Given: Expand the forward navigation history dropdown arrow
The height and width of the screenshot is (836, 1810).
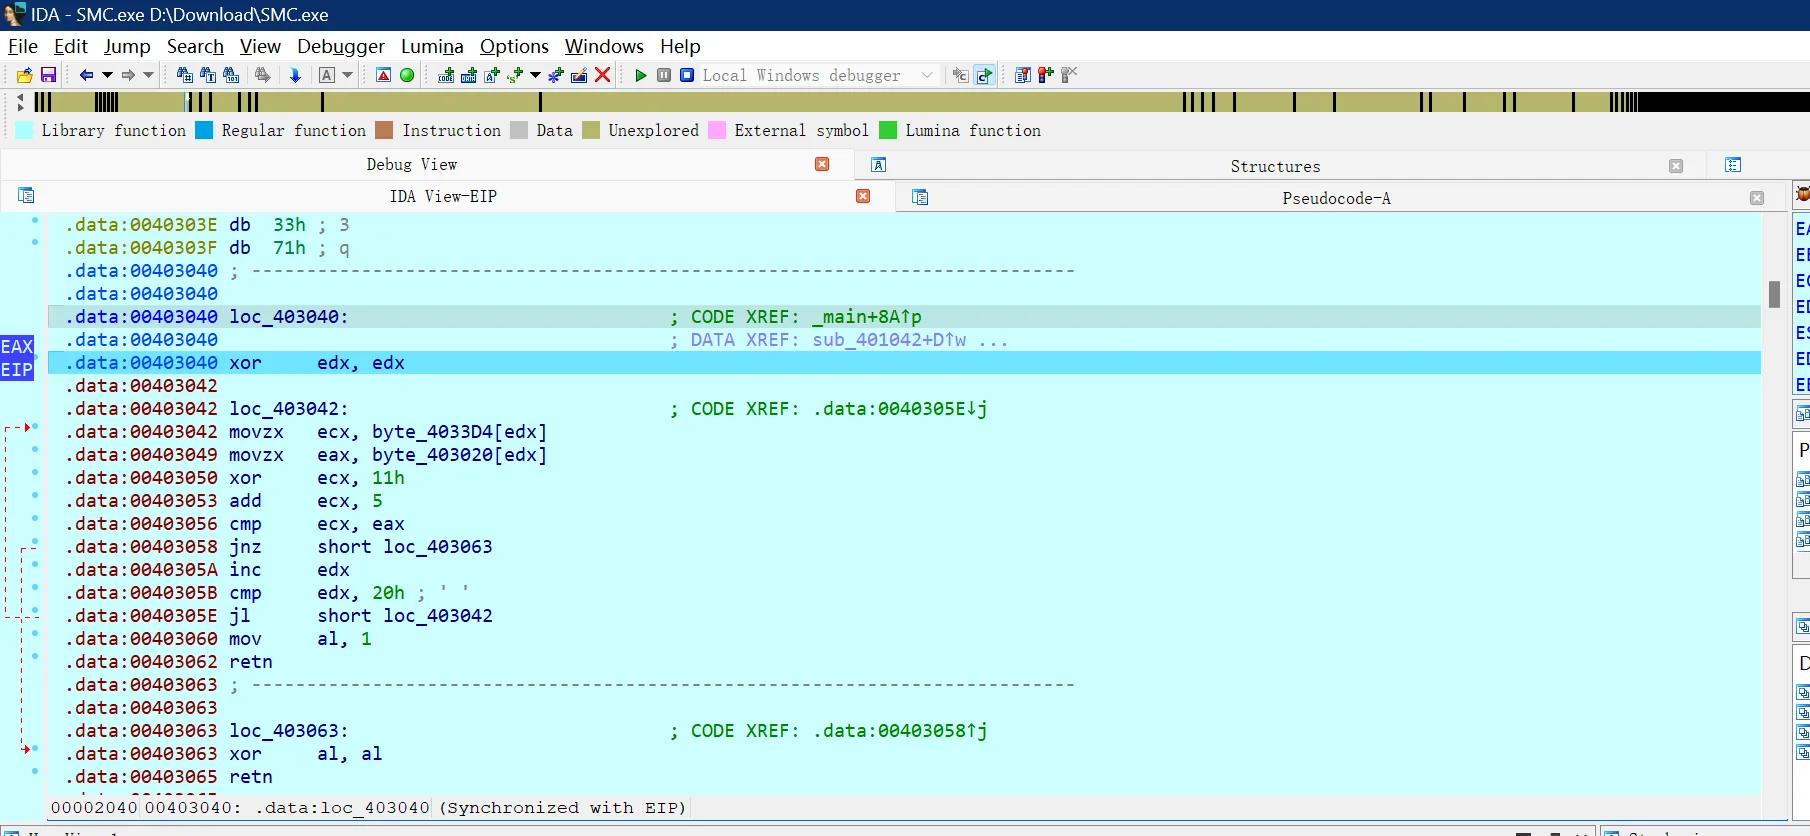Looking at the screenshot, I should coord(149,75).
